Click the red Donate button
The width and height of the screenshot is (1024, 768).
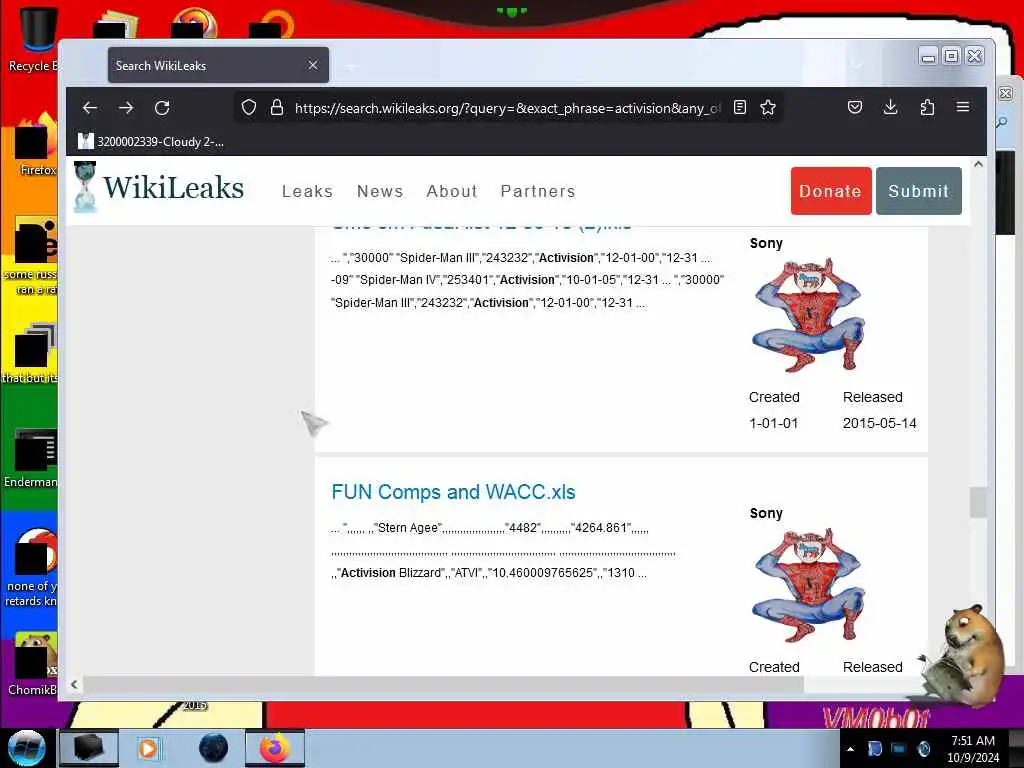831,191
